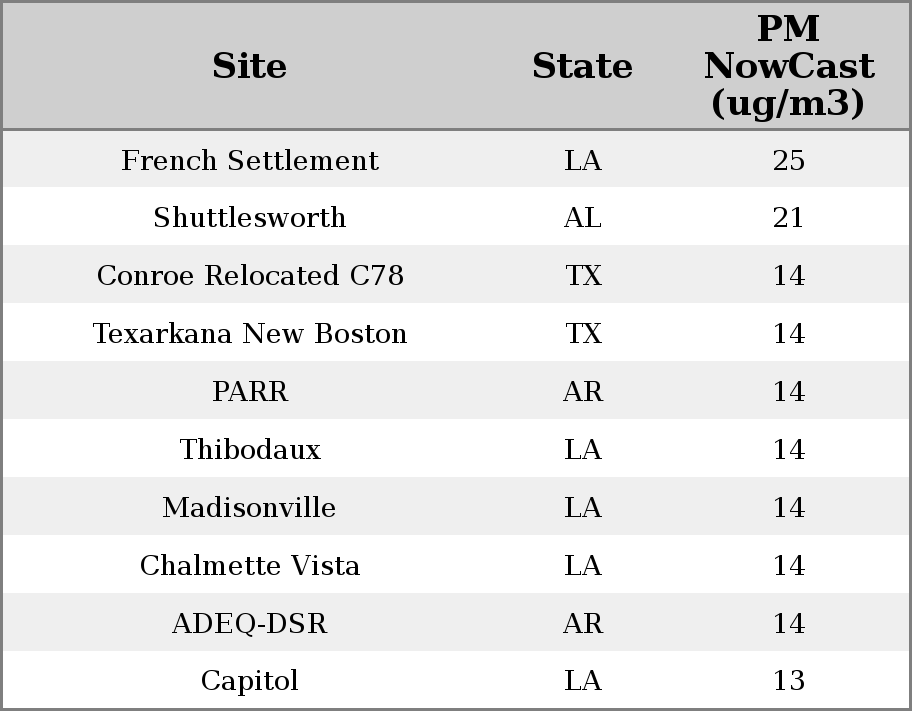
Task: Select the Chalmette Vista site cell
Action: tap(250, 566)
